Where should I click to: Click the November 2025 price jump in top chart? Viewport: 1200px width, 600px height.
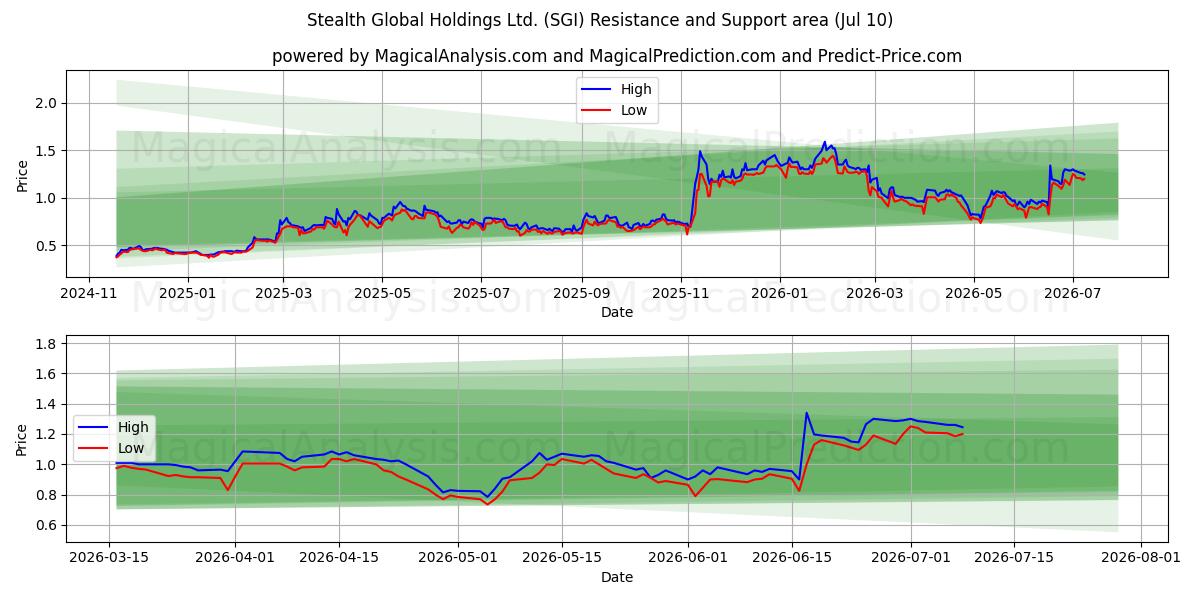699,153
